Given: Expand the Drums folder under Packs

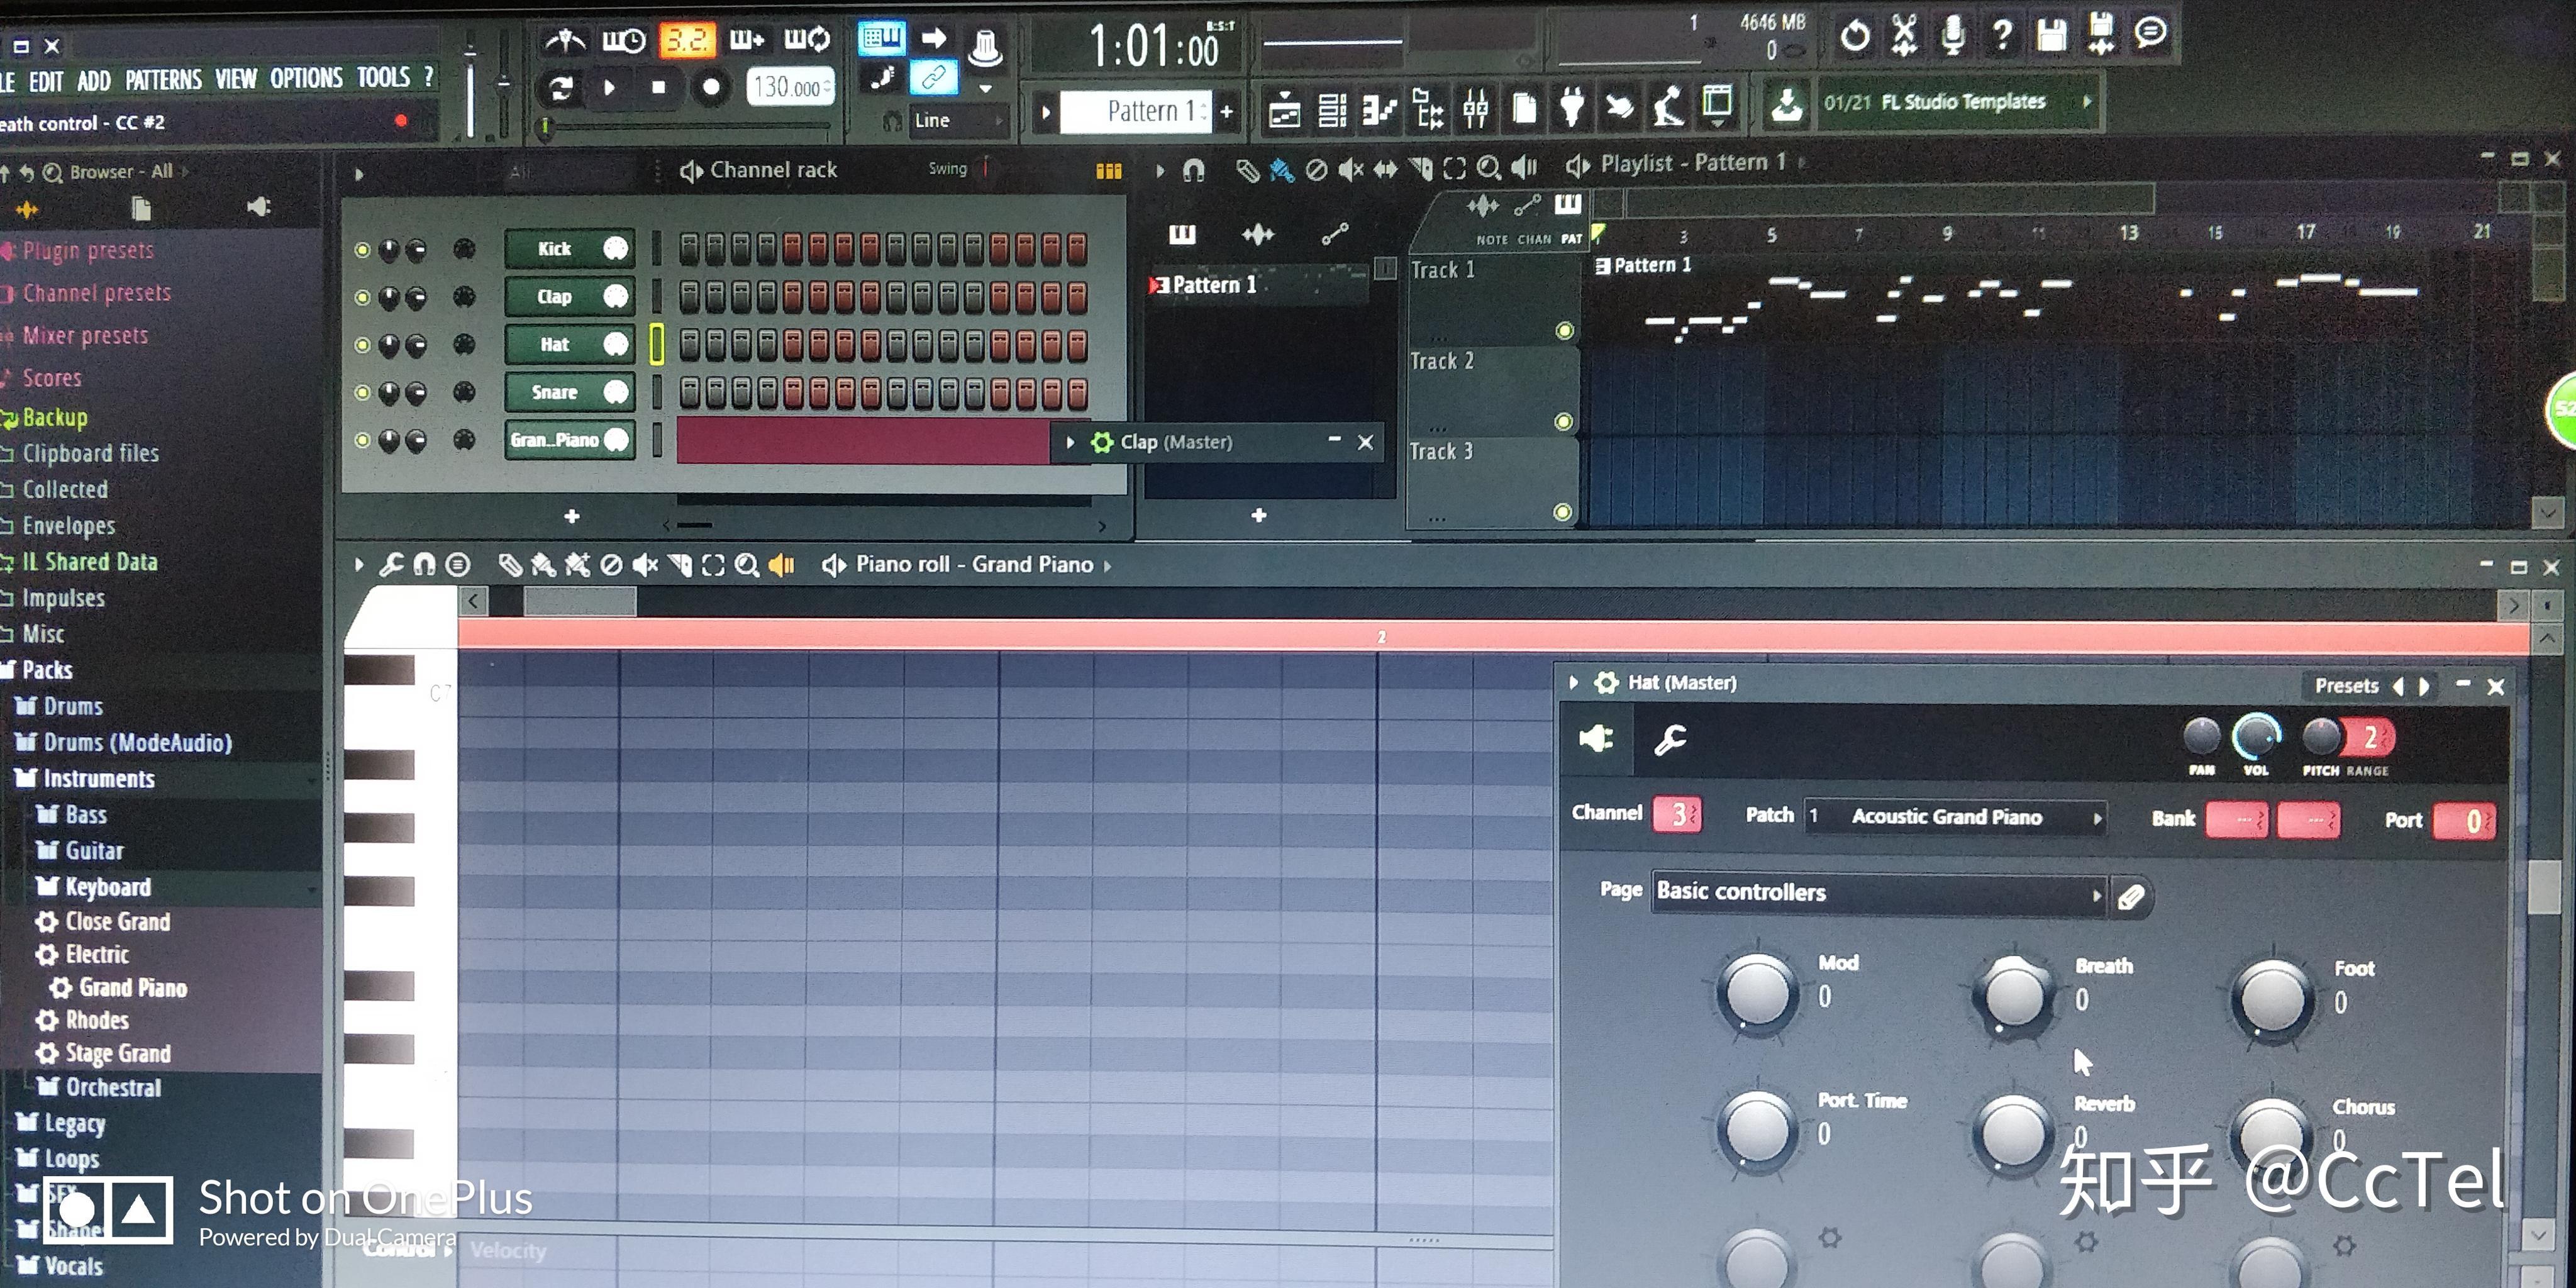Looking at the screenshot, I should (x=60, y=706).
